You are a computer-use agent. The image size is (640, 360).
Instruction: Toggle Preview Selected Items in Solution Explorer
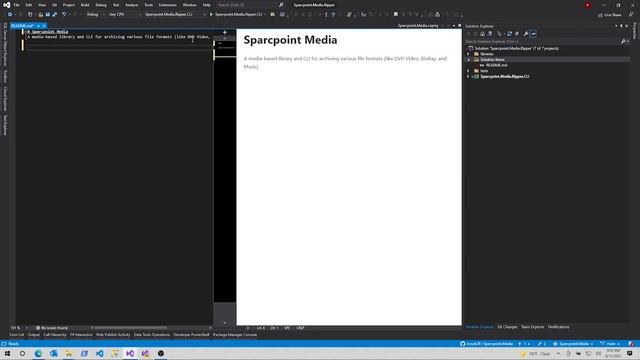tap(533, 34)
